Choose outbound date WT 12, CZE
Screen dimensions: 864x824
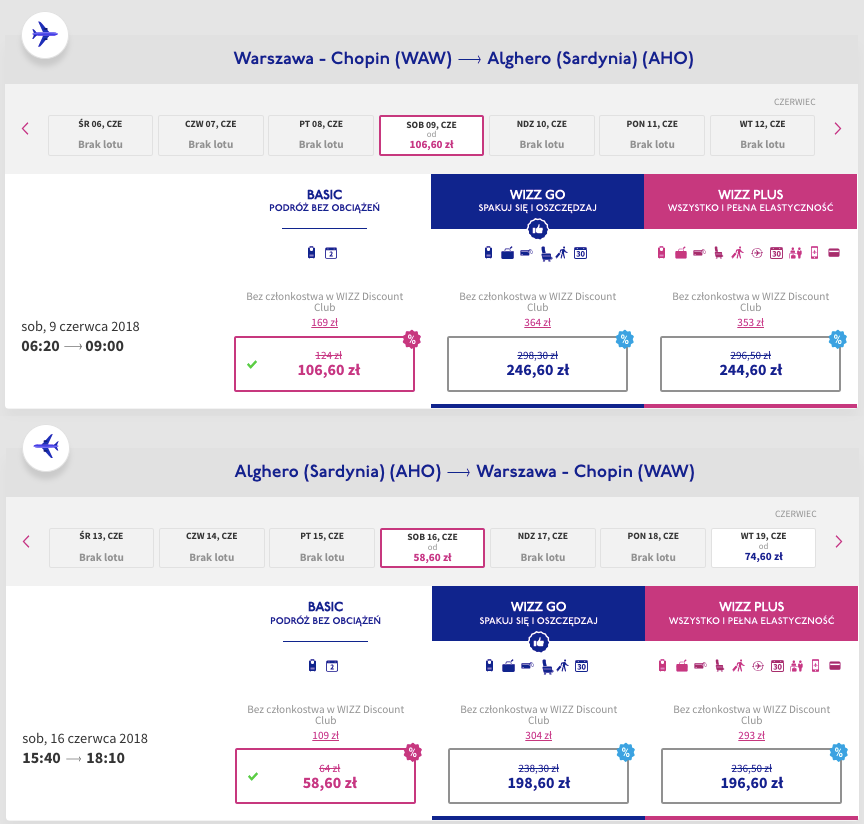point(762,135)
